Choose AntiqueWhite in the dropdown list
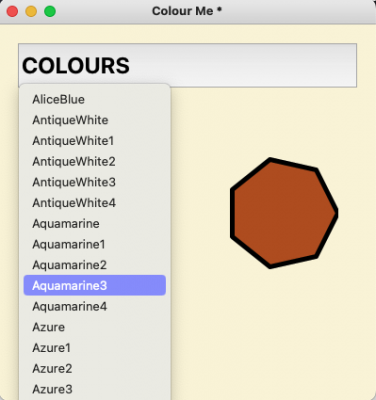Viewport: 376px width, 400px height. [95, 120]
